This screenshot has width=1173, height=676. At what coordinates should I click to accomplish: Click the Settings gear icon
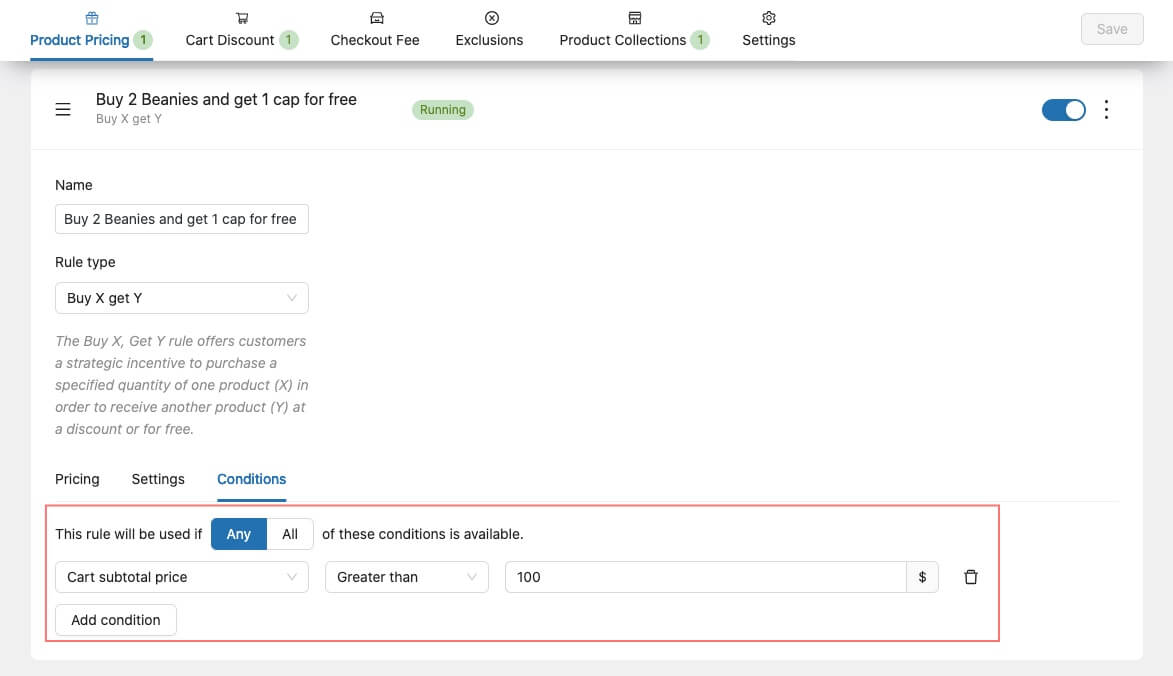pos(769,18)
